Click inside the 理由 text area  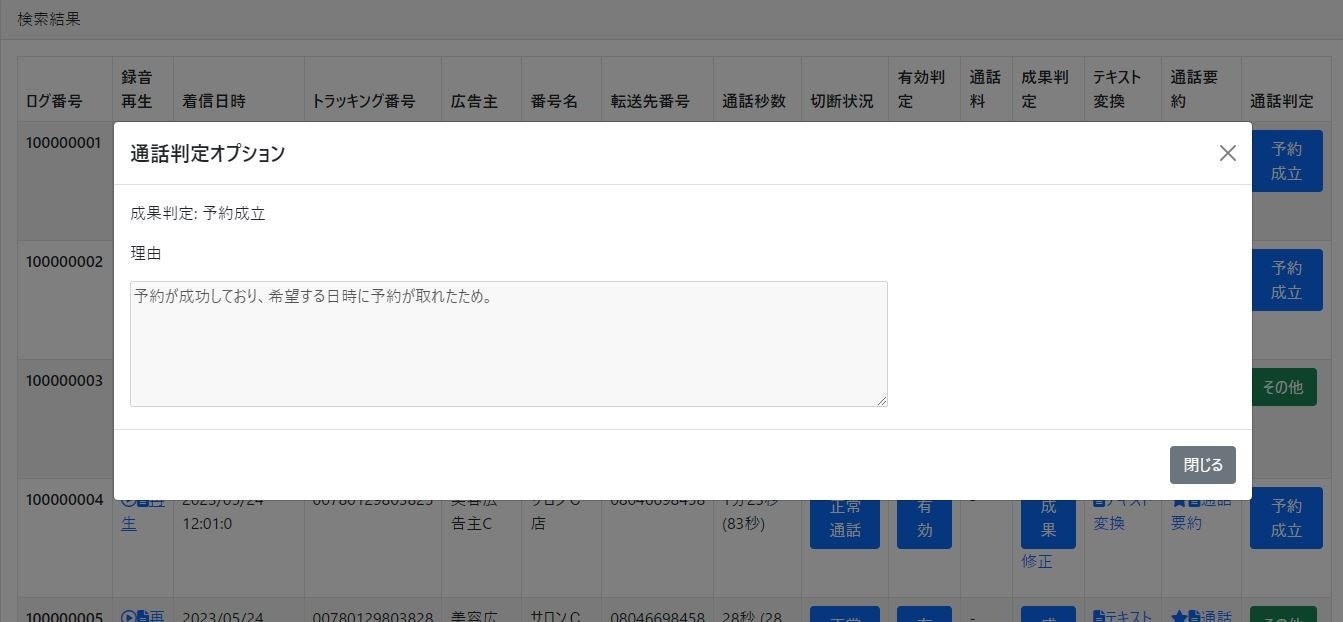[508, 343]
